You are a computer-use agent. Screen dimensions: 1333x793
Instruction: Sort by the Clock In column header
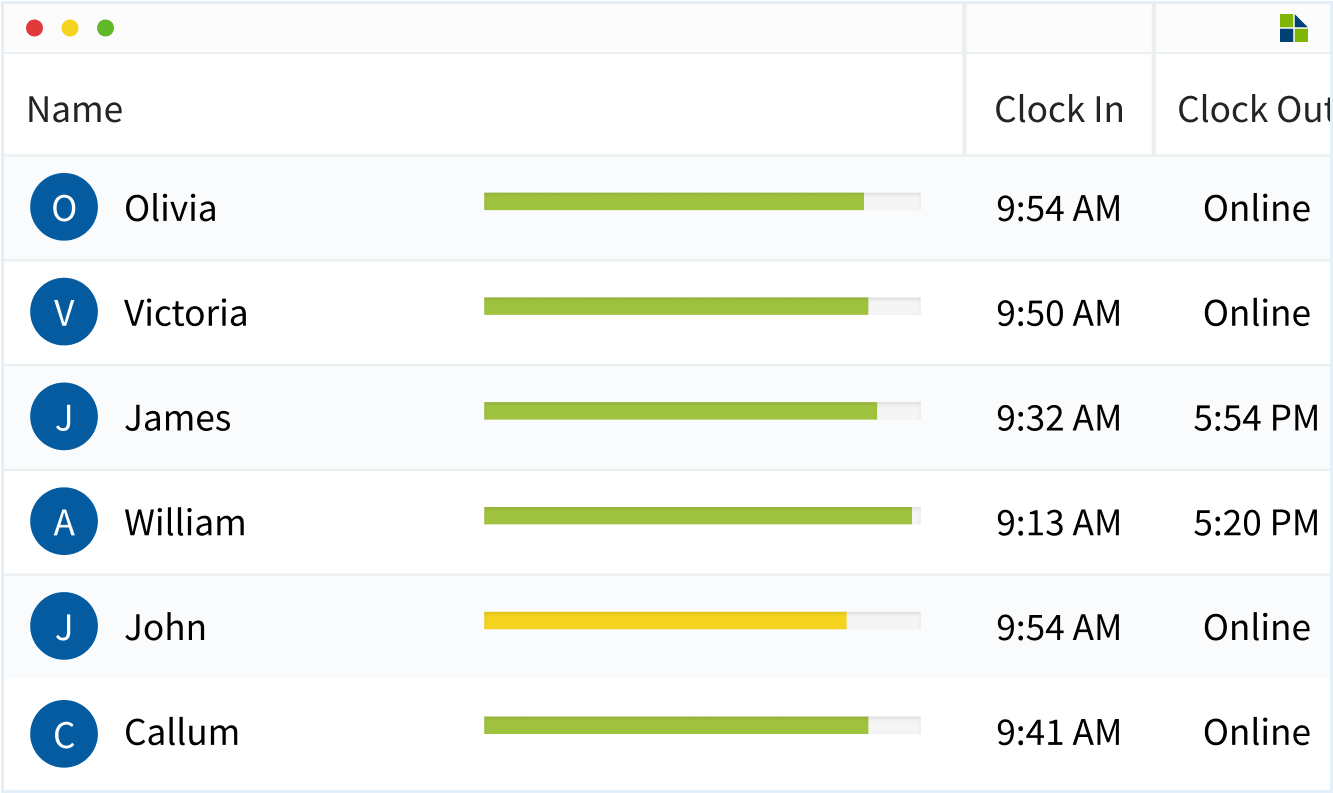(x=1059, y=109)
